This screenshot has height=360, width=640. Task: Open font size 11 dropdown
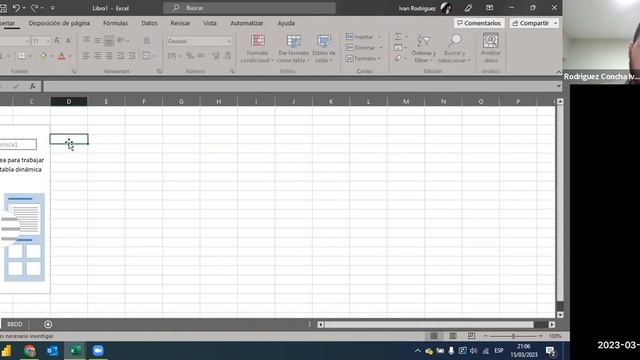point(48,41)
